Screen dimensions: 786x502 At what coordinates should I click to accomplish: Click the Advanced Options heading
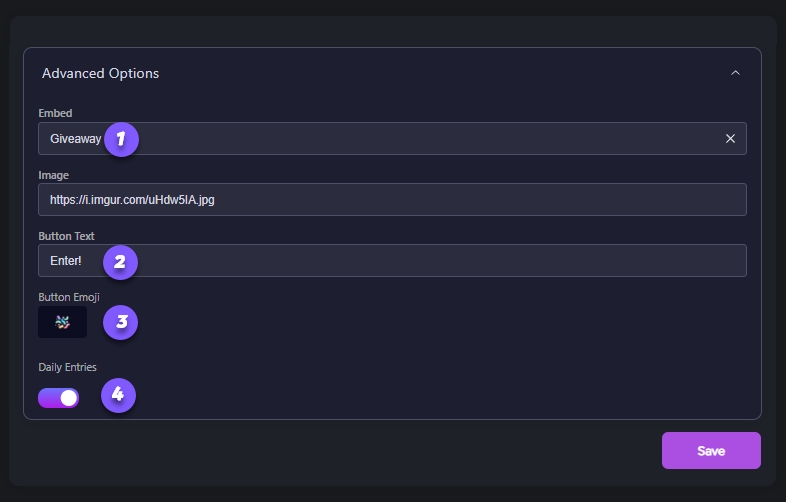(100, 73)
